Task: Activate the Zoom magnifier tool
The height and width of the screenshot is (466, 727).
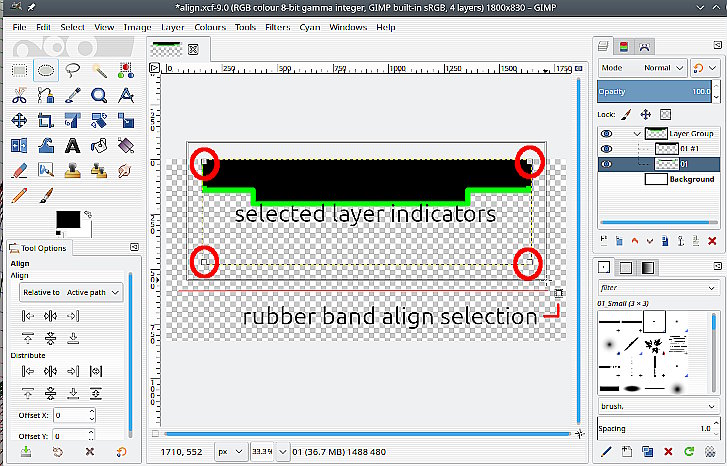Action: [x=99, y=96]
